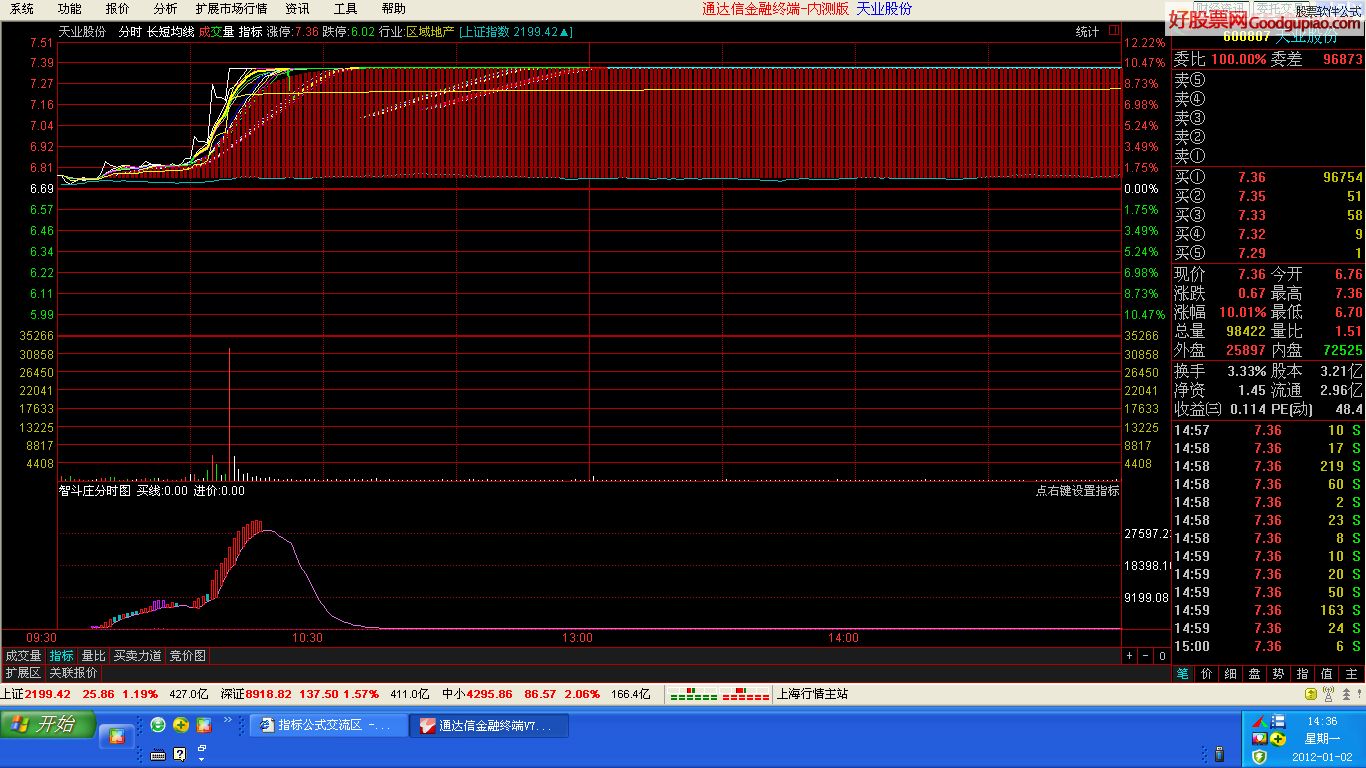Switch to the 细 detail tab
The height and width of the screenshot is (768, 1366).
[x=1231, y=674]
